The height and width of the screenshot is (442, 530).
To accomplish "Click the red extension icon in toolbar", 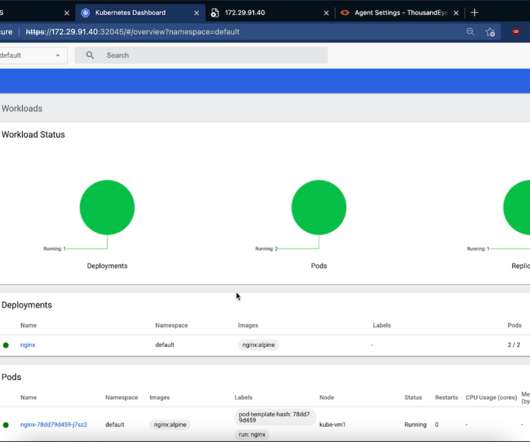I will coord(515,31).
